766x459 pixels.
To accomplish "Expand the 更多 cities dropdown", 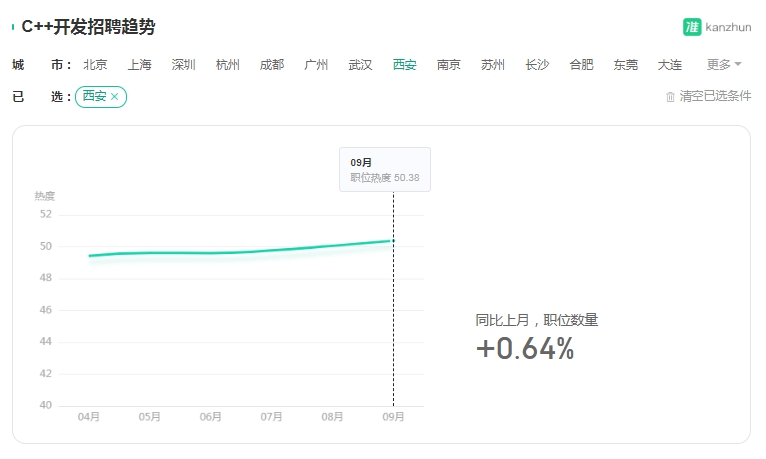I will point(724,64).
